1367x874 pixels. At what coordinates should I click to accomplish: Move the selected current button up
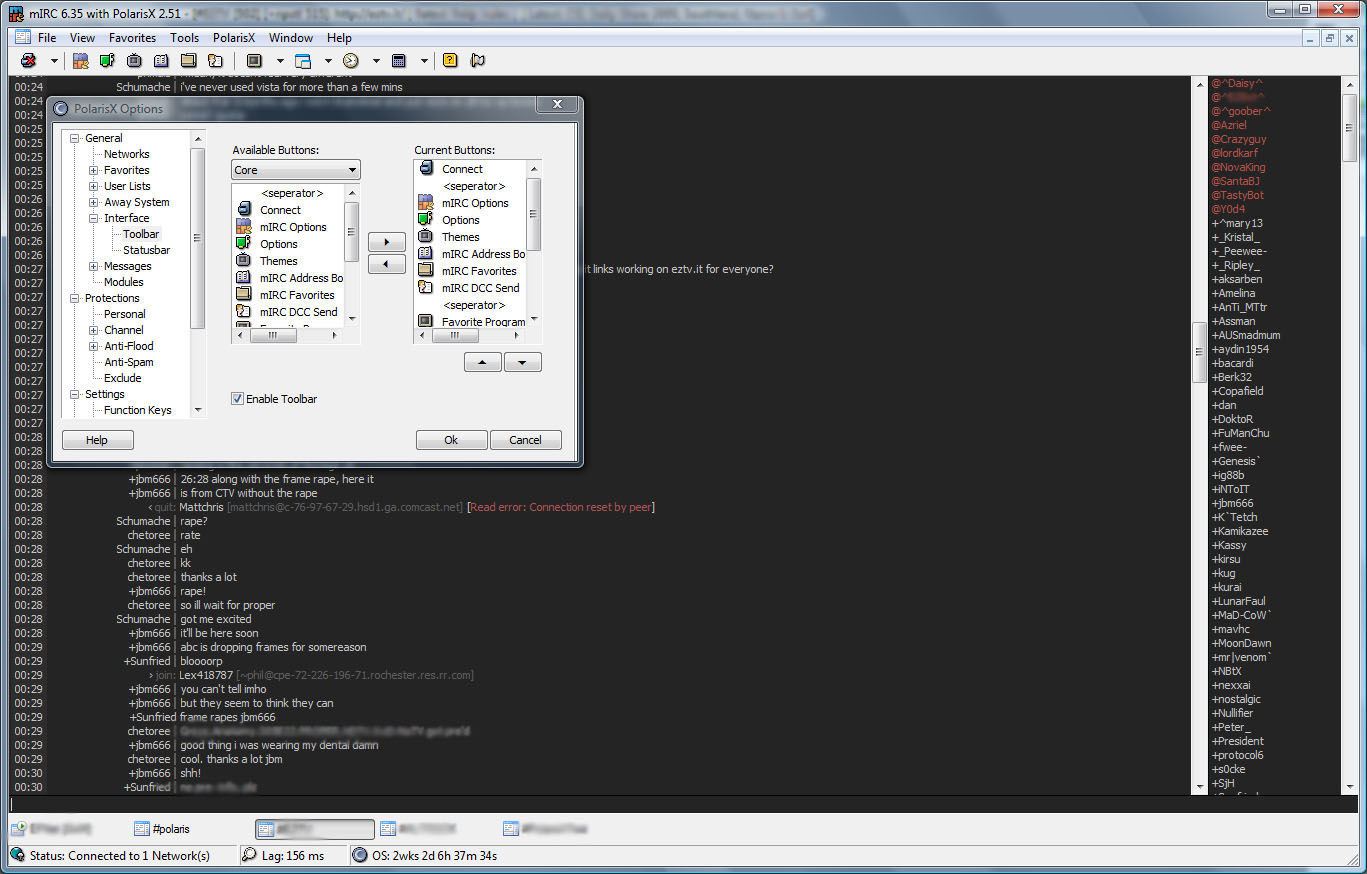483,362
